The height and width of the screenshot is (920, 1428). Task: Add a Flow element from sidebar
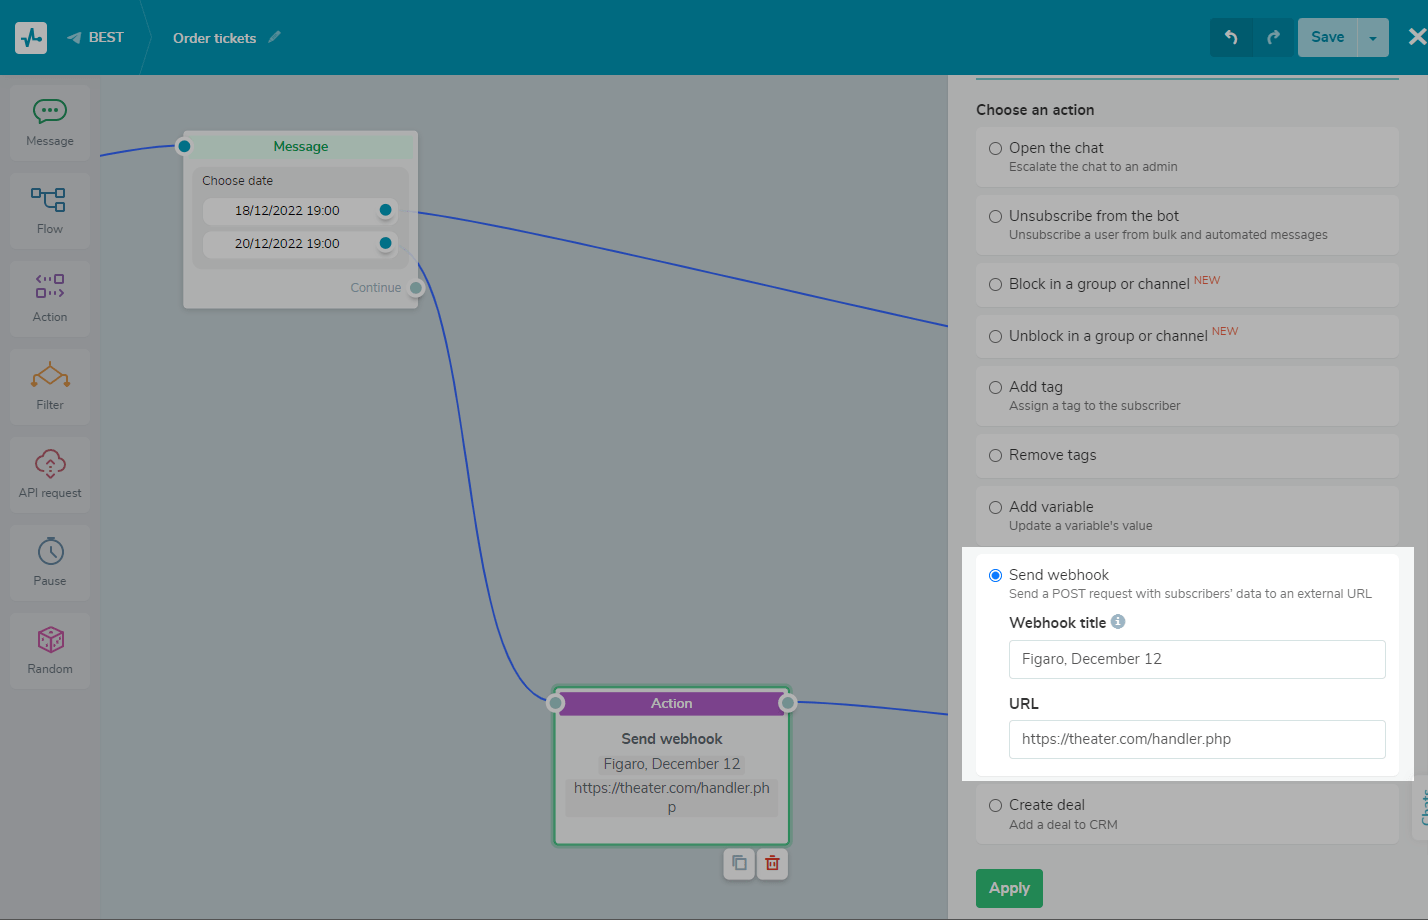[x=50, y=210]
